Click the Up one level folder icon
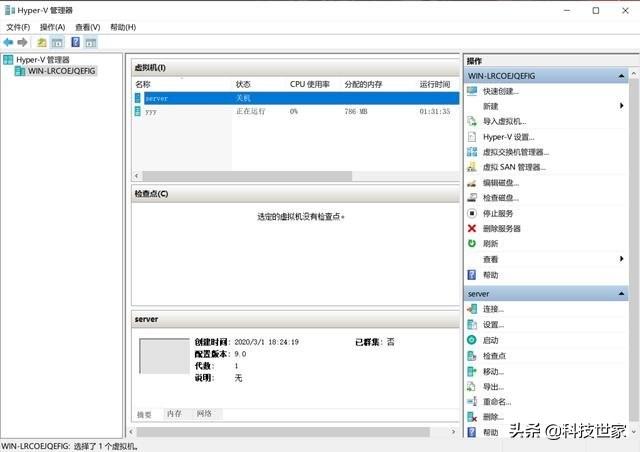The image size is (640, 452). pos(42,42)
